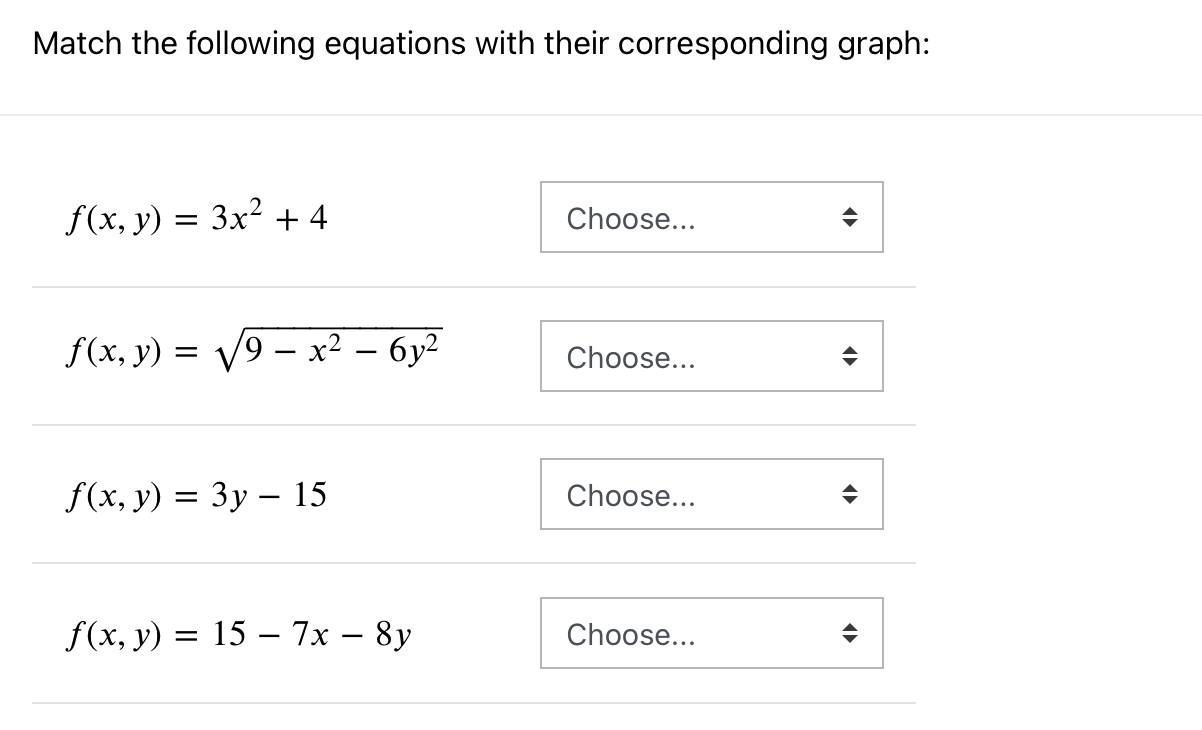Image resolution: width=1202 pixels, height=730 pixels.
Task: Select the Choose... text in the last row
Action: (630, 635)
